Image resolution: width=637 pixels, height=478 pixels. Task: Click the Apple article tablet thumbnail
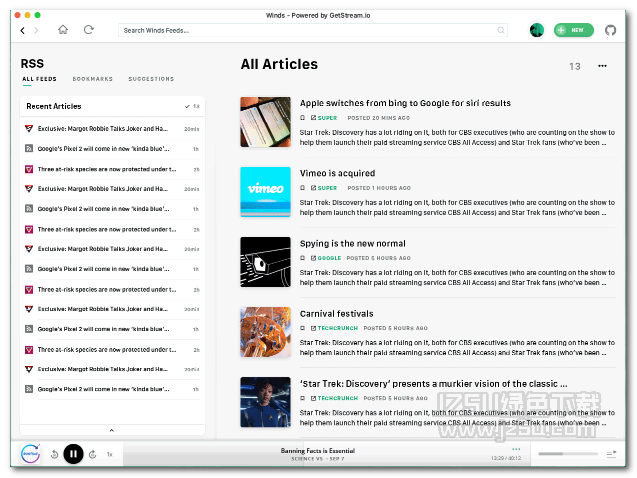pyautogui.click(x=265, y=122)
